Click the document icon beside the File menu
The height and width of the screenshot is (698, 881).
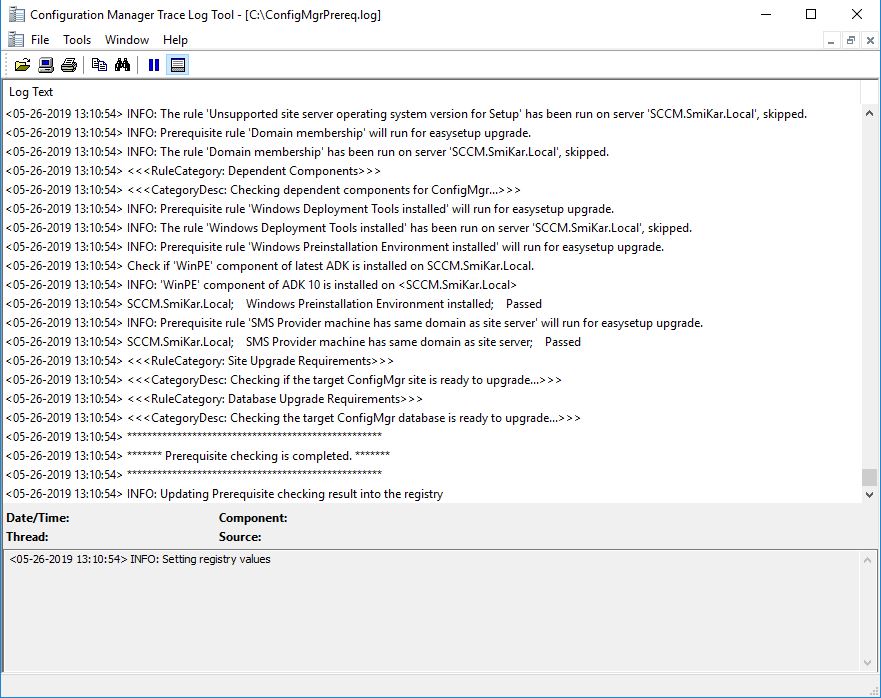[16, 40]
